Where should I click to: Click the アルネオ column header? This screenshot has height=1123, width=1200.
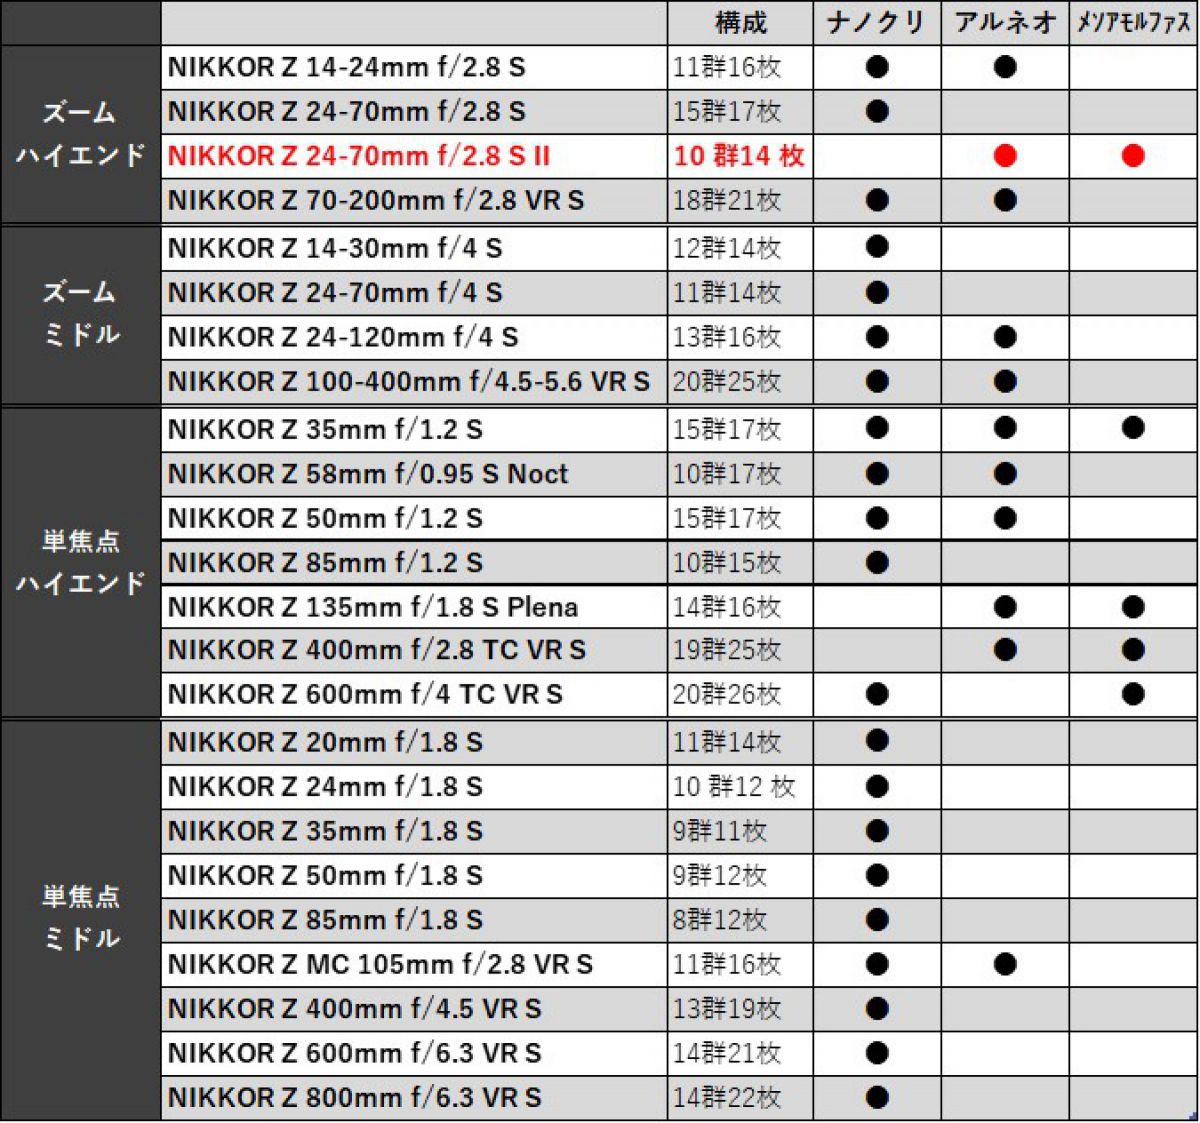[x=1005, y=23]
